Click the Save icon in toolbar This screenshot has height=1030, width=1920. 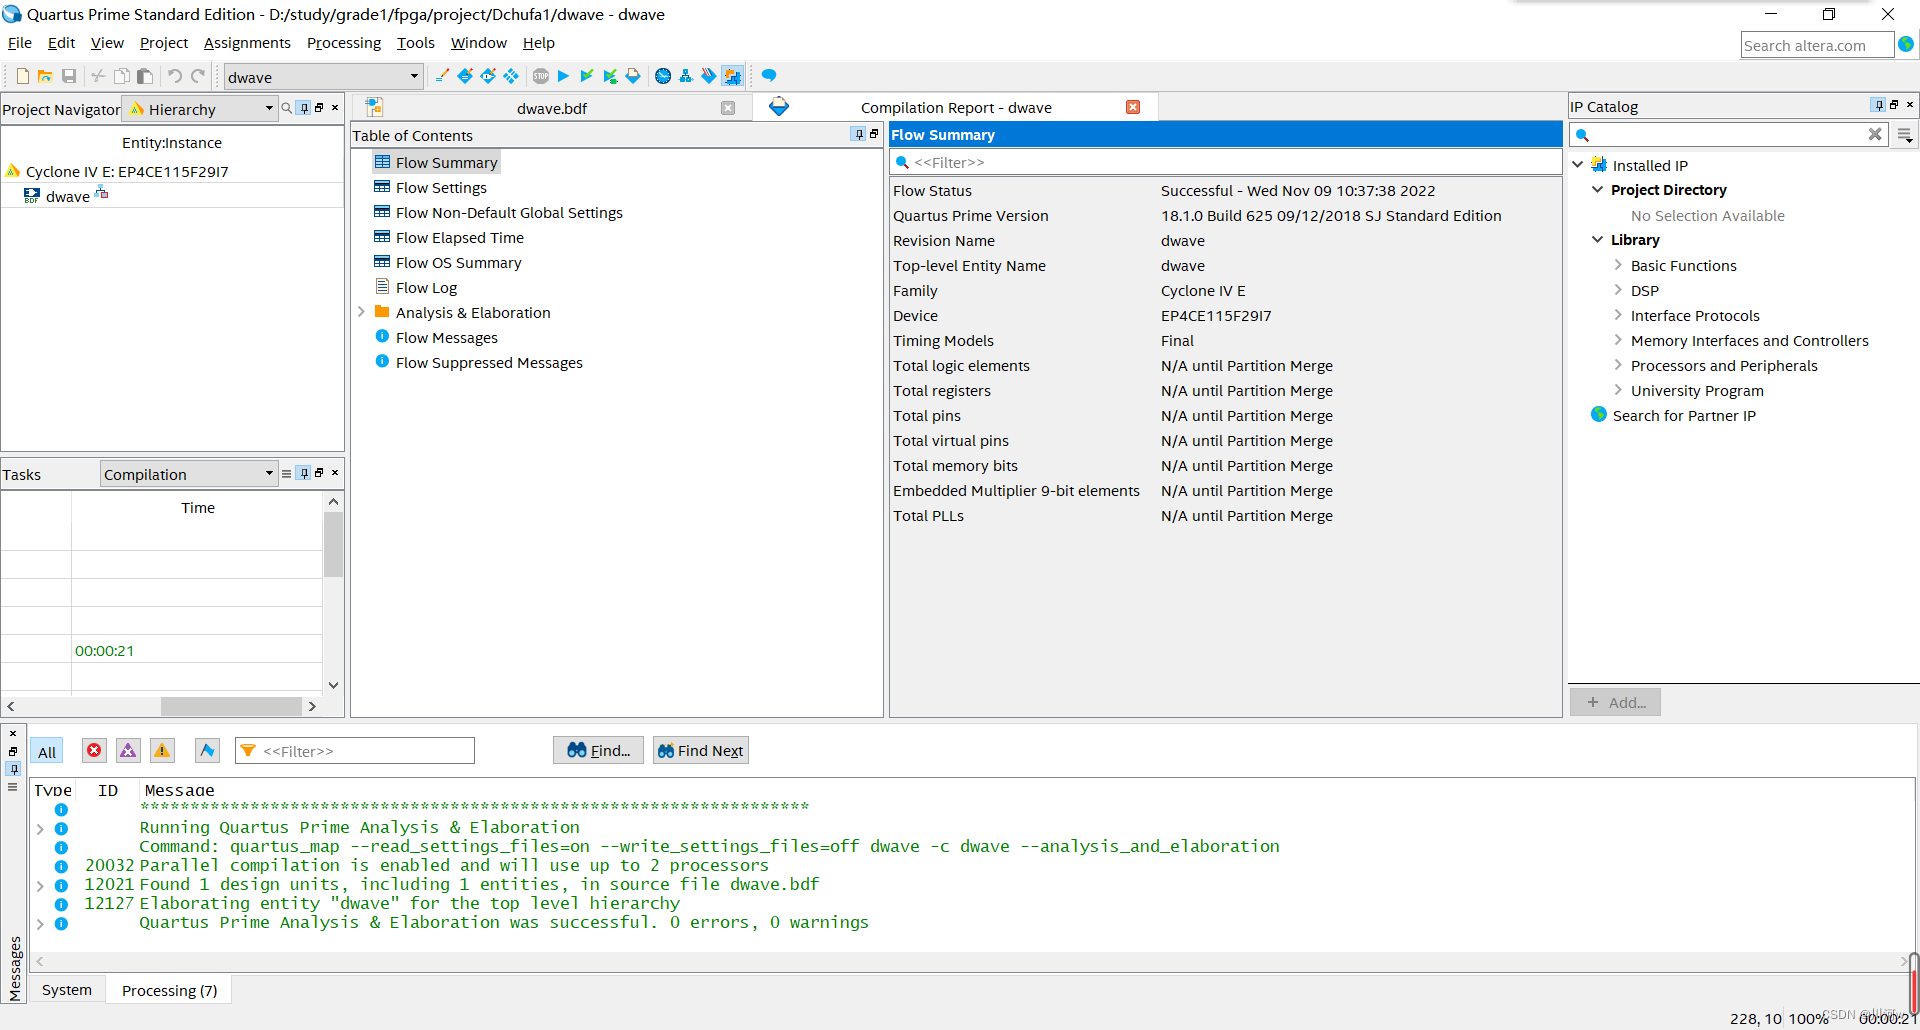(x=69, y=76)
